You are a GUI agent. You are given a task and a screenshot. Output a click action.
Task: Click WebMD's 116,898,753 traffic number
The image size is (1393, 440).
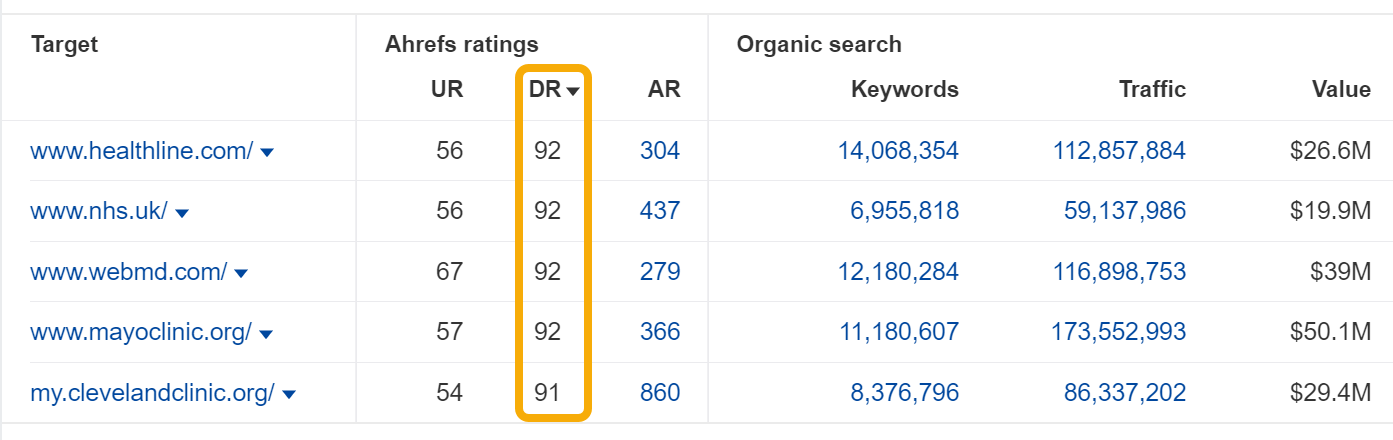pos(1119,271)
